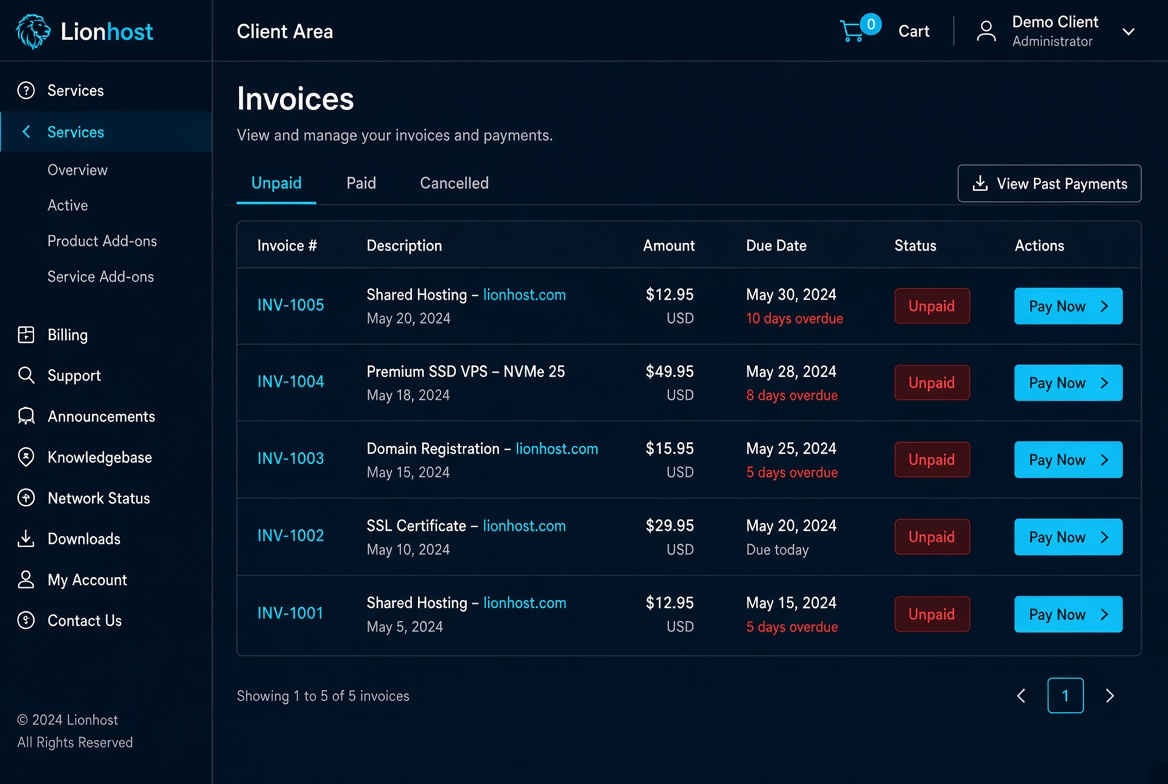Screen dimensions: 1168x784
Task: Open invoice INV-1002 link
Action: pos(291,536)
